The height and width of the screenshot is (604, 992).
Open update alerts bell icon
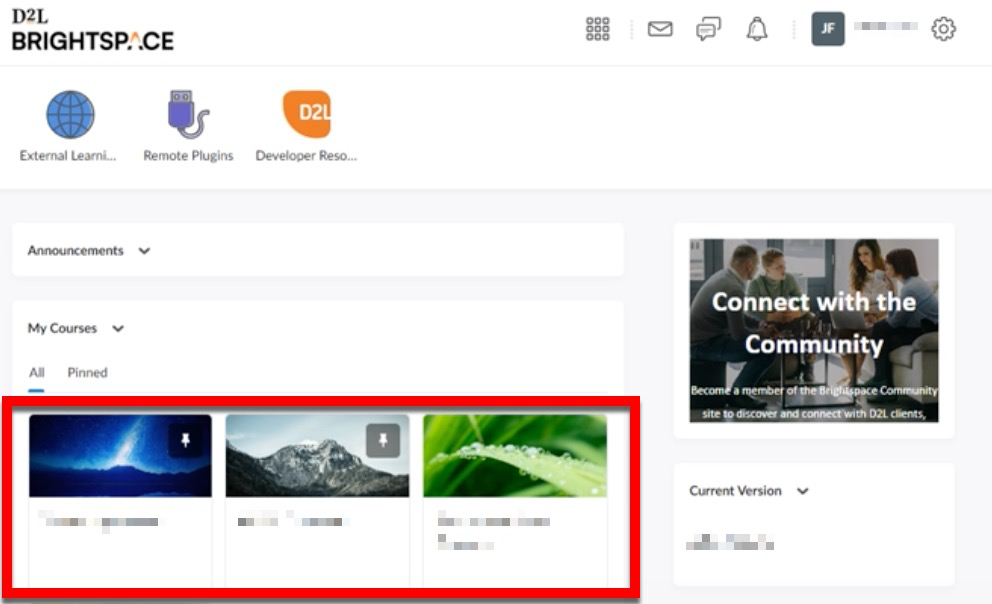pyautogui.click(x=757, y=29)
